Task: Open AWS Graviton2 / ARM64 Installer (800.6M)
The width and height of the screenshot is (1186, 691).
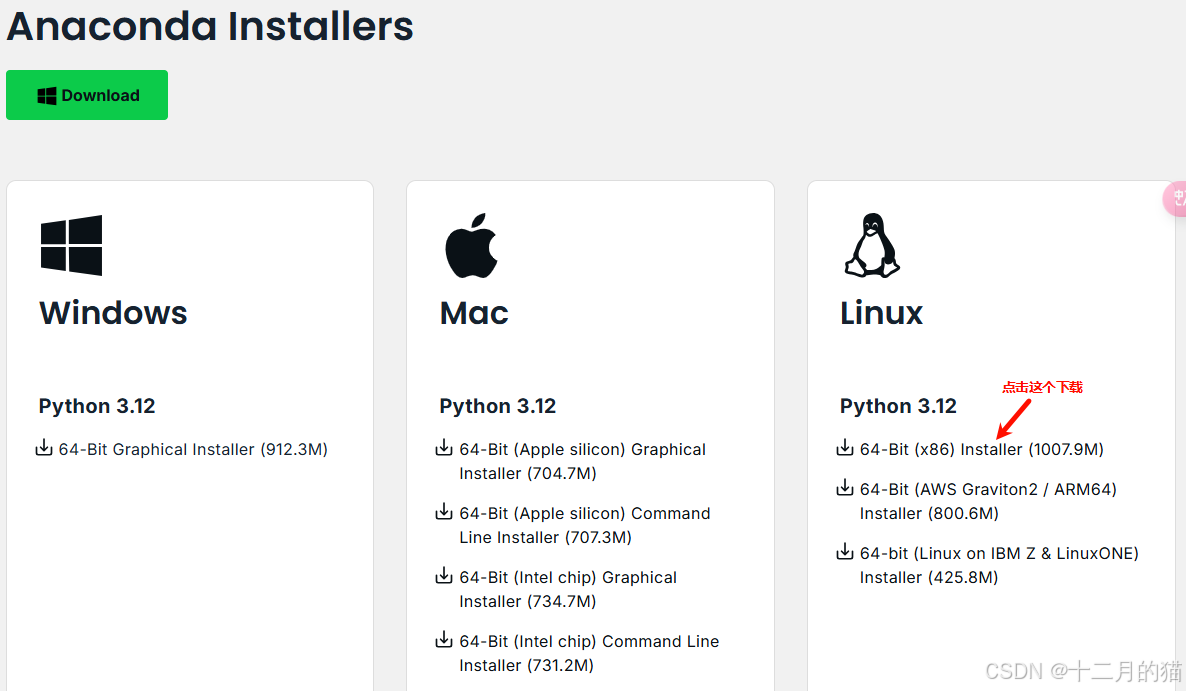Action: (988, 501)
